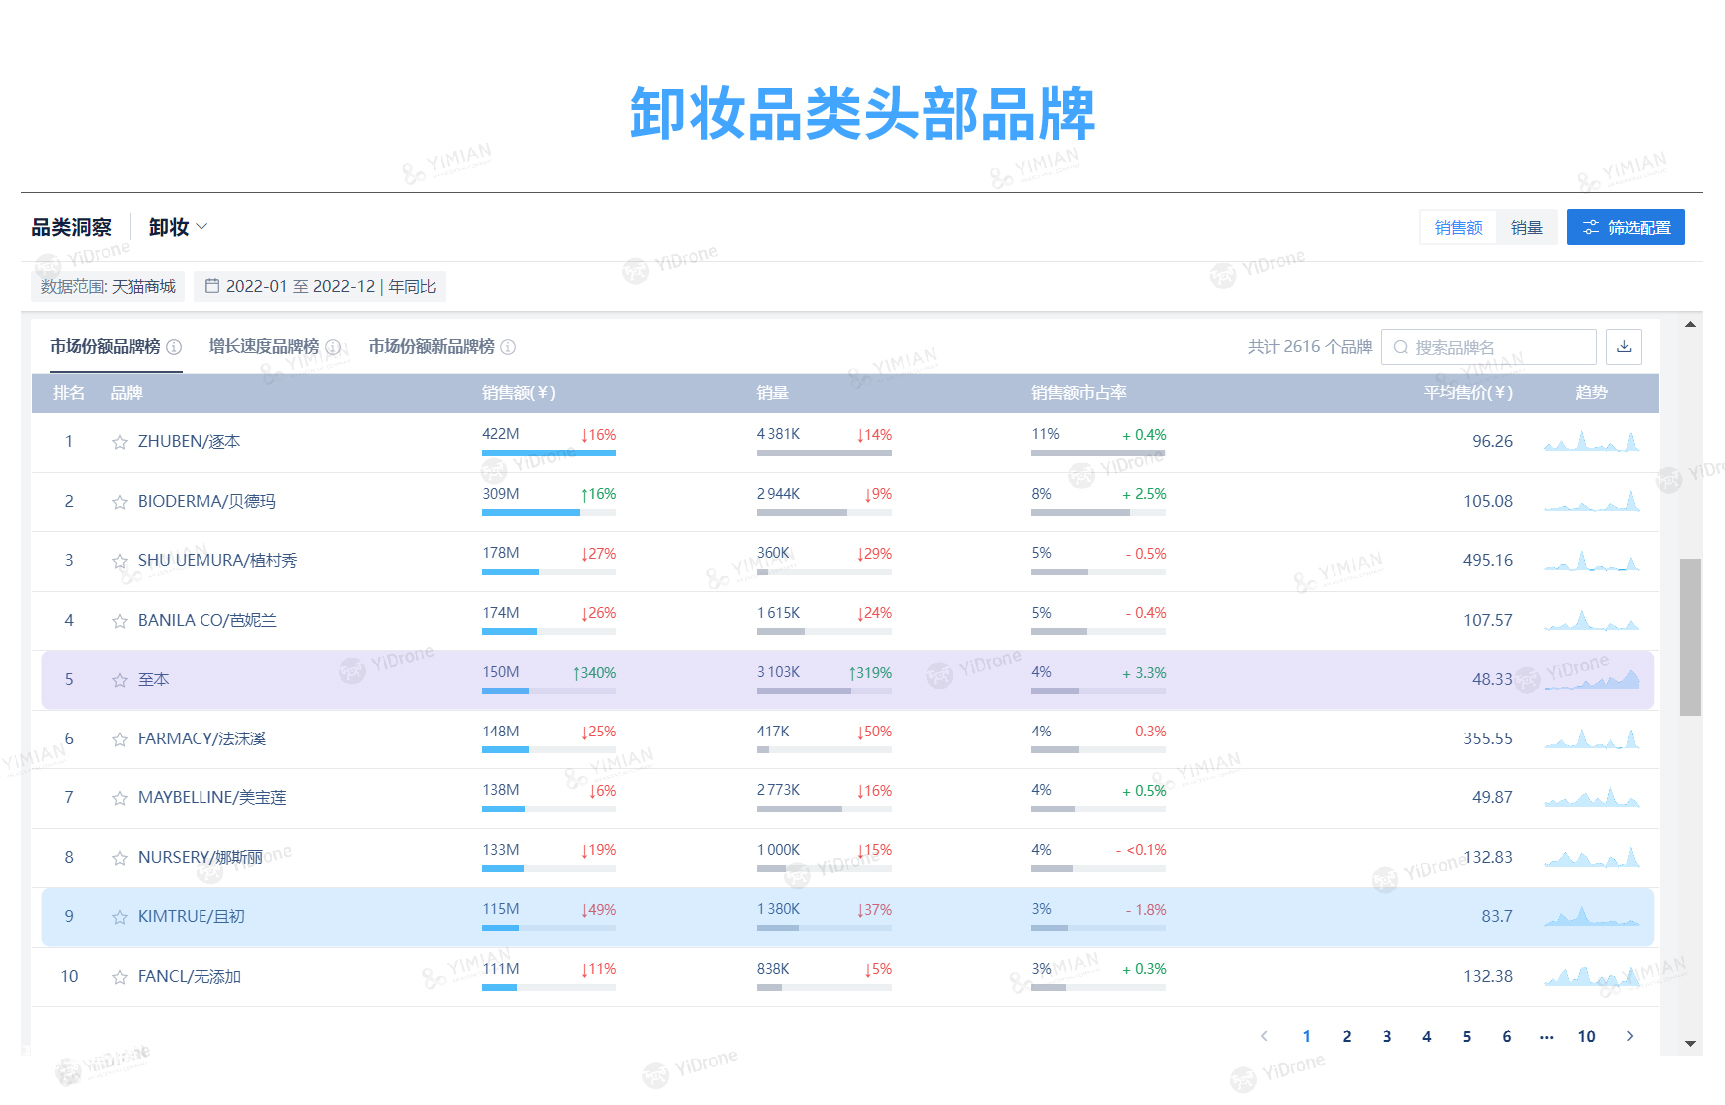Go to page 4
Image resolution: width=1725 pixels, height=1105 pixels.
(x=1427, y=1036)
